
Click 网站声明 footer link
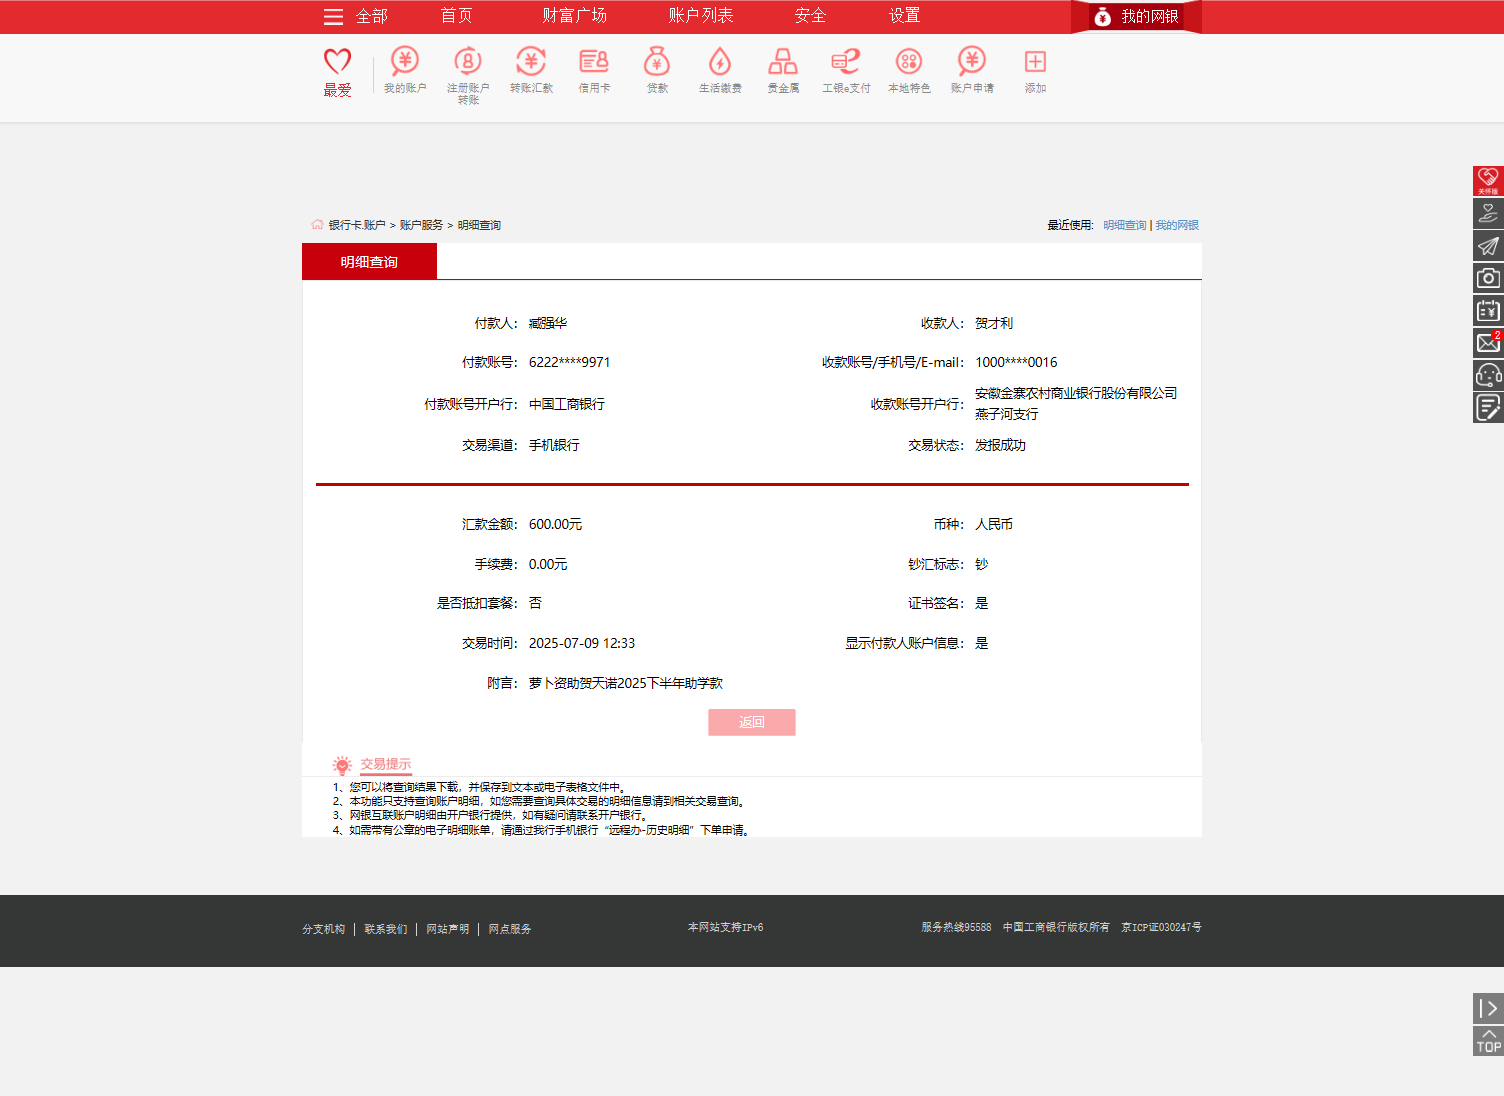pyautogui.click(x=448, y=929)
